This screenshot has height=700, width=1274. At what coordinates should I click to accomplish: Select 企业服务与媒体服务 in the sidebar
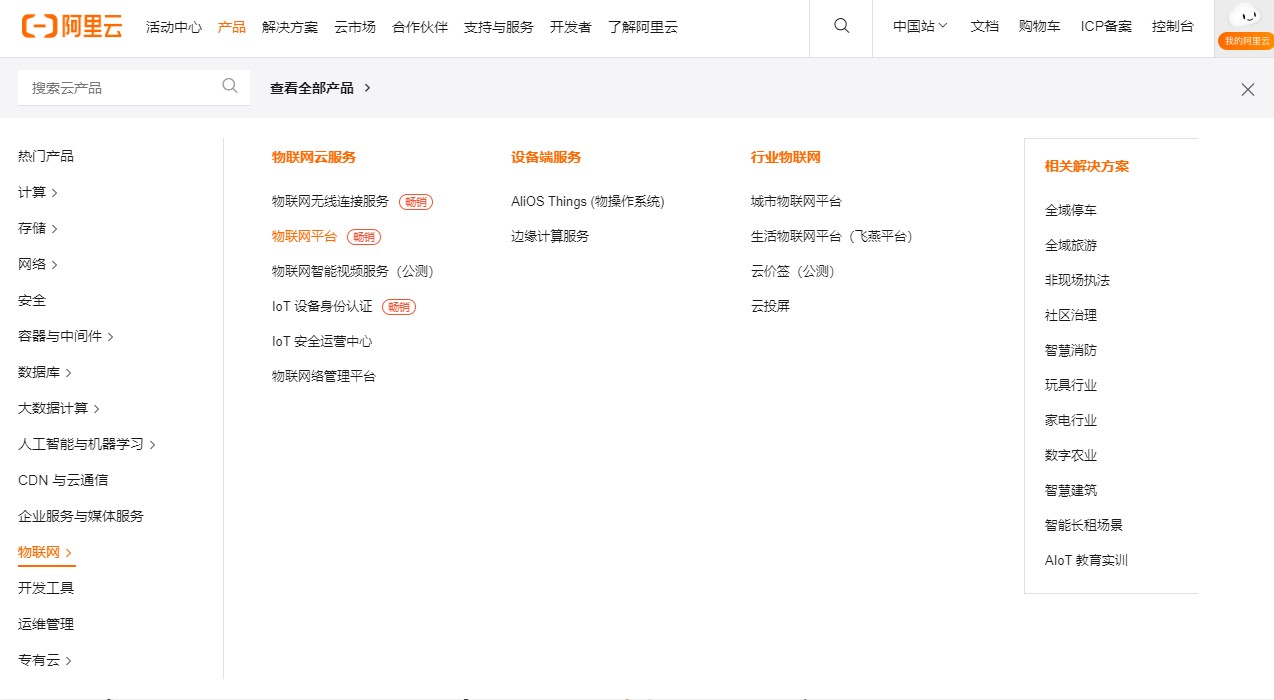pos(81,516)
